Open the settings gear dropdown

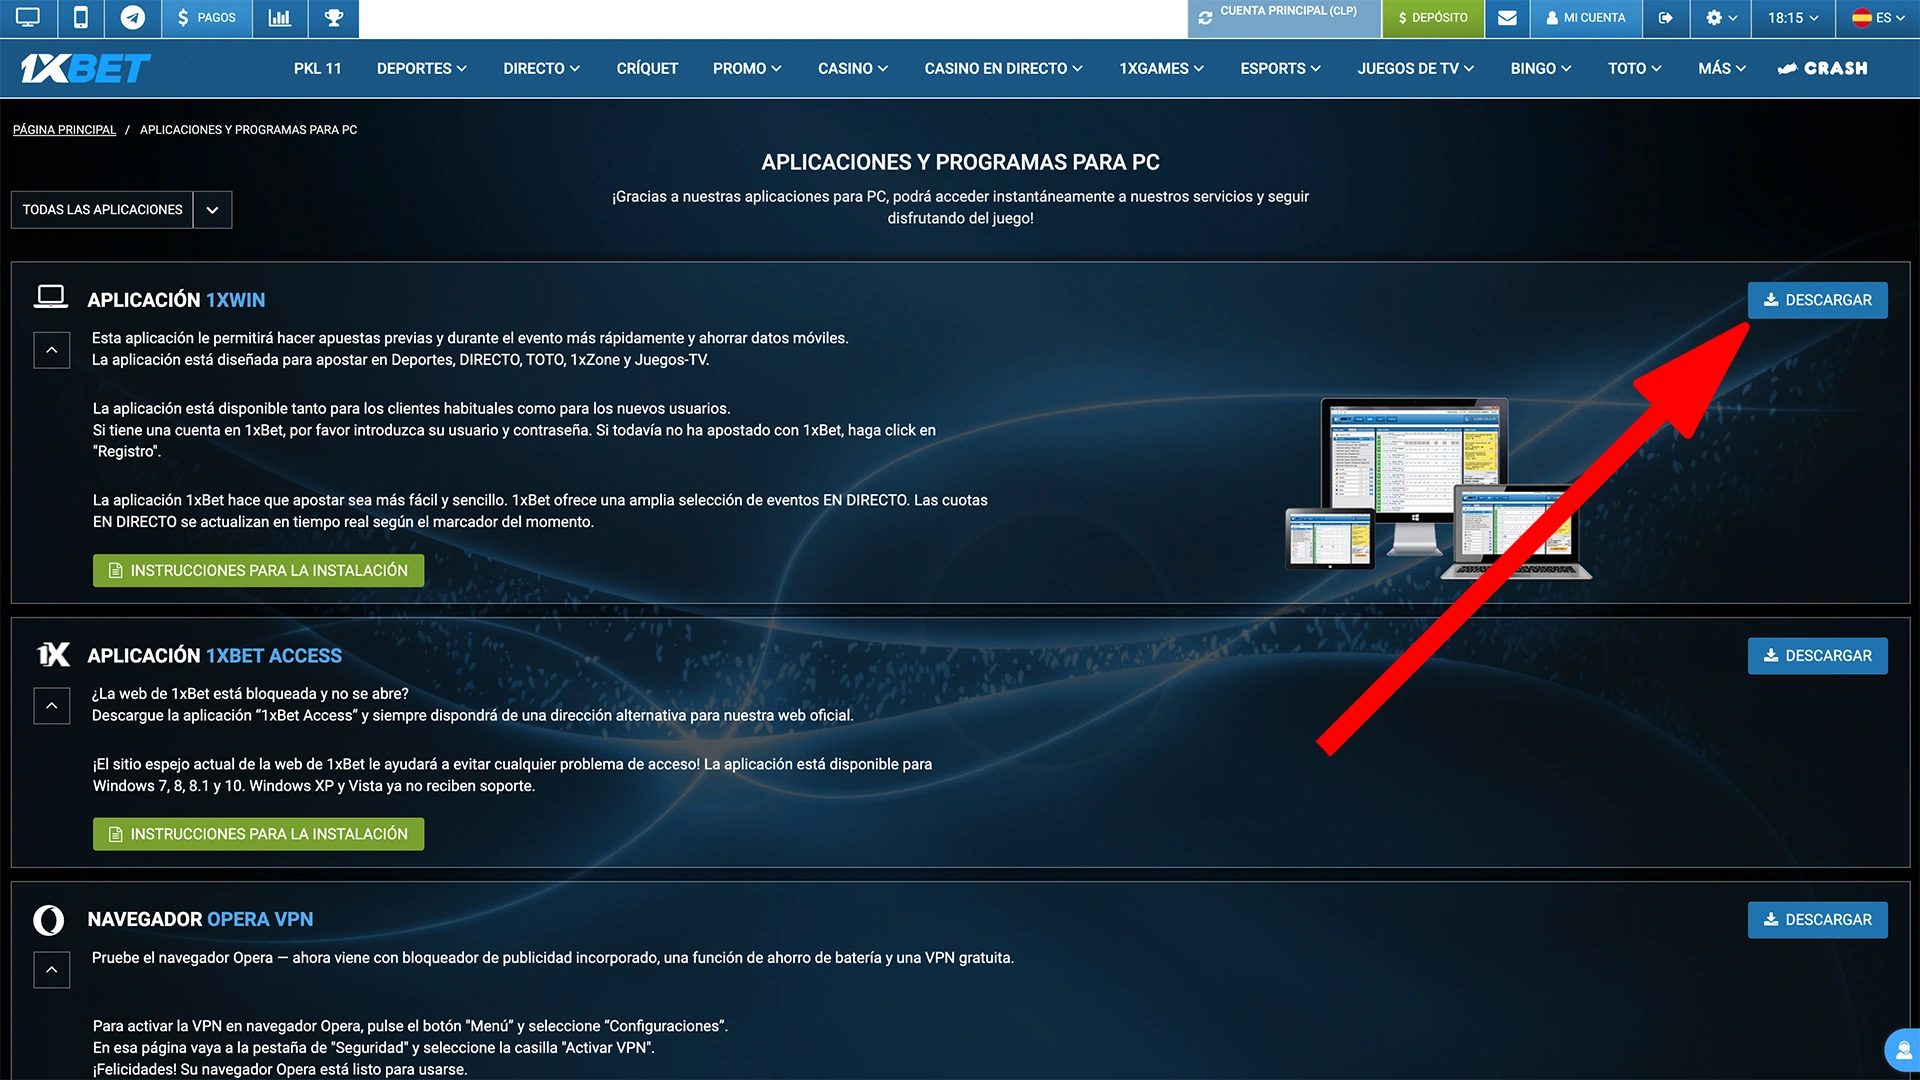tap(1721, 18)
